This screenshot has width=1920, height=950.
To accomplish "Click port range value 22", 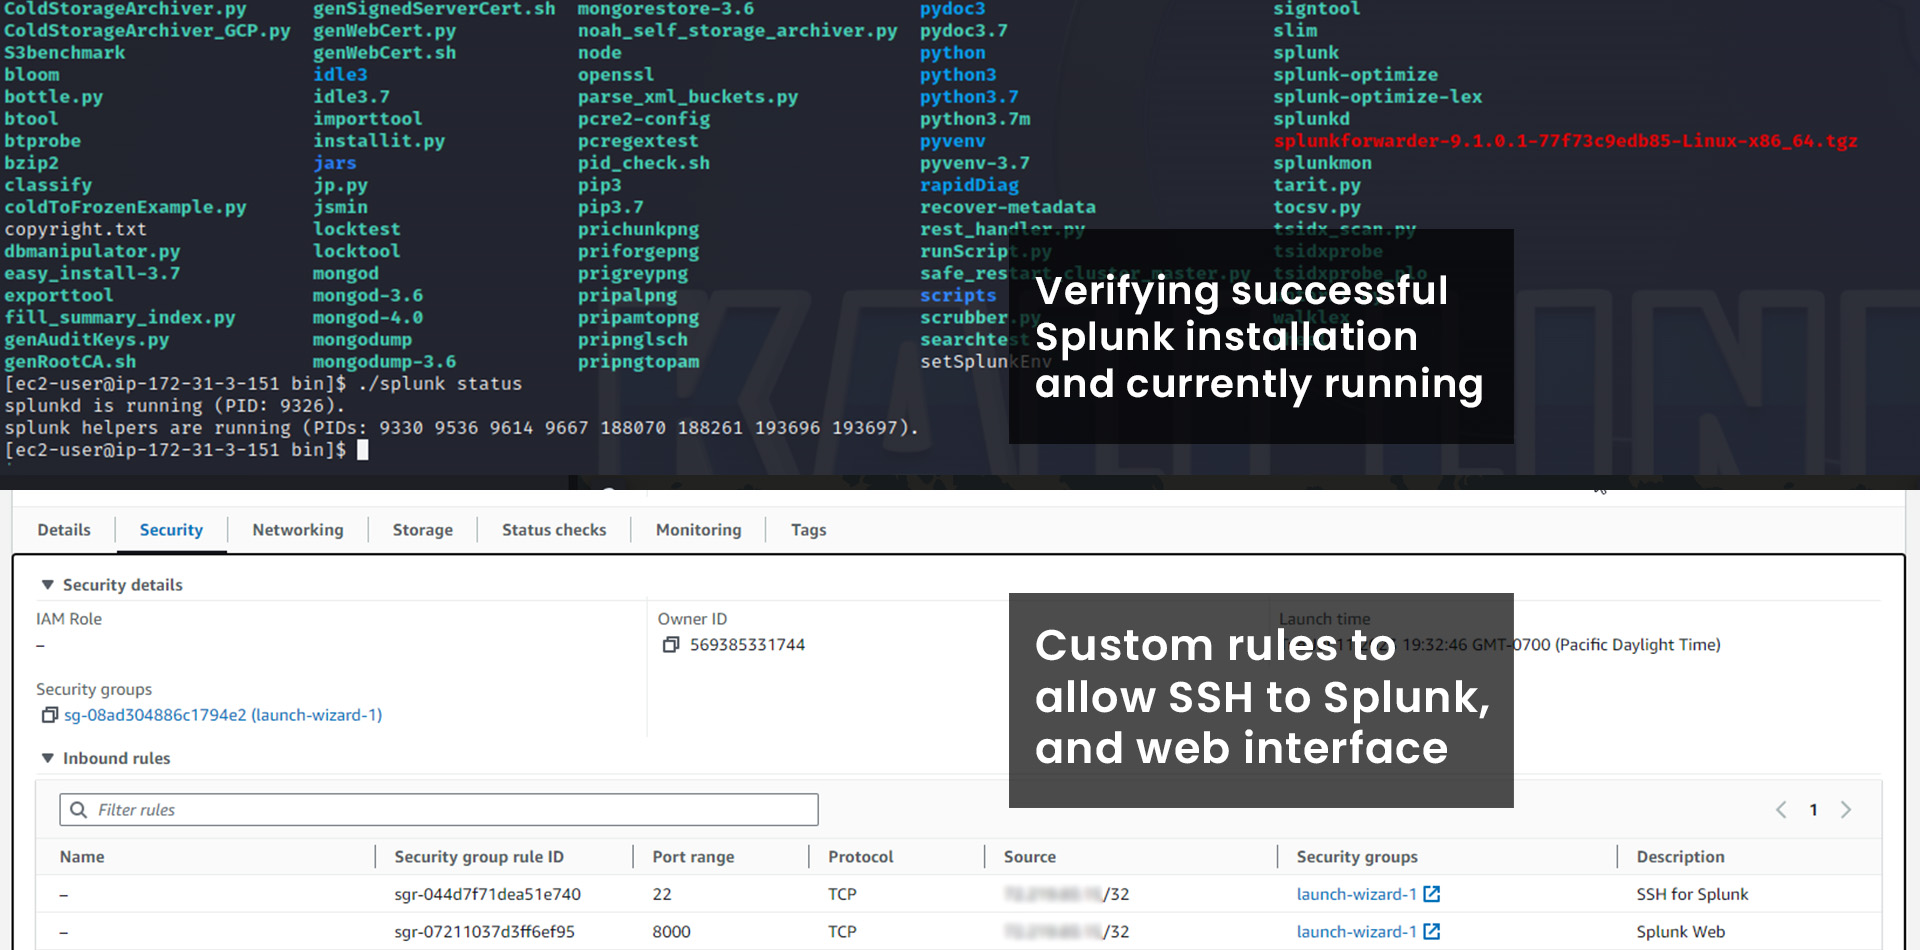I will click(662, 894).
